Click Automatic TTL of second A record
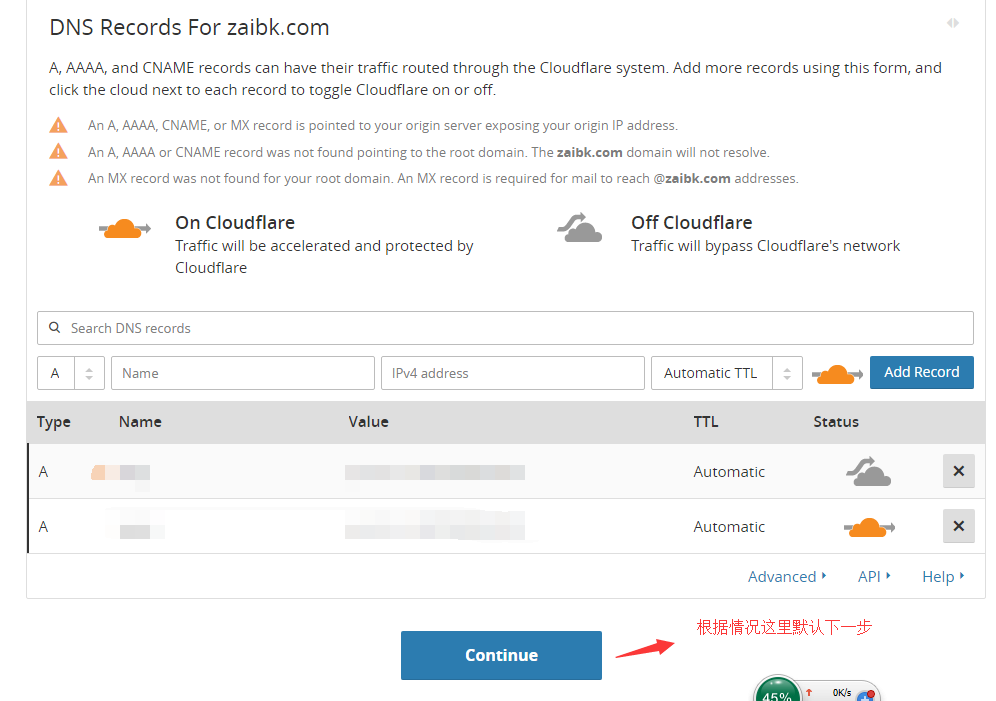This screenshot has width=996, height=701. (x=729, y=527)
